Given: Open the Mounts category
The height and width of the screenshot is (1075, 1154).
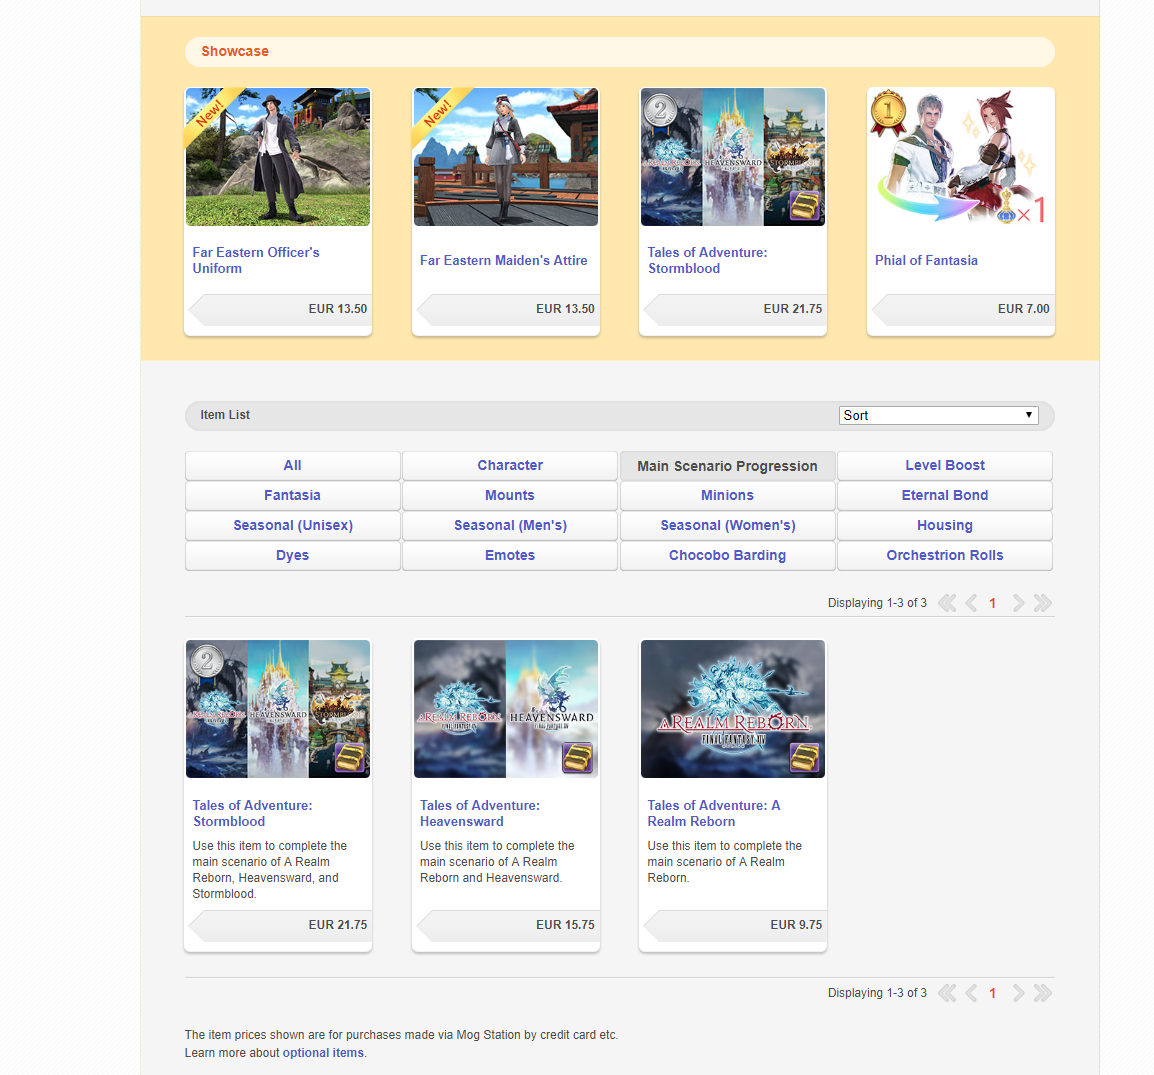Looking at the screenshot, I should click(x=510, y=496).
